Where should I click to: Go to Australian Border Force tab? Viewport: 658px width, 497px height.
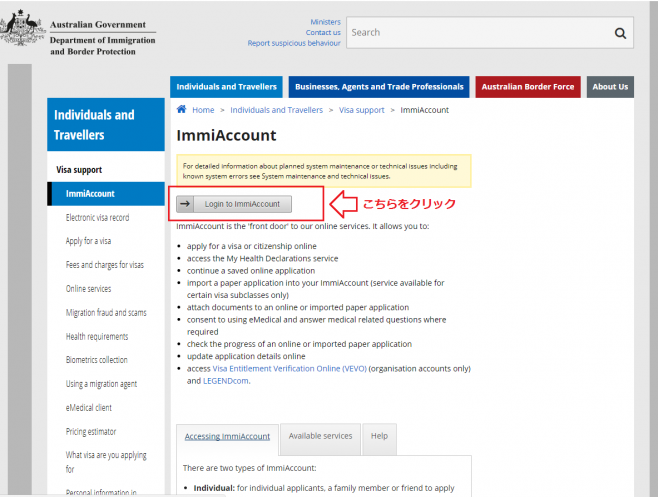pos(528,87)
